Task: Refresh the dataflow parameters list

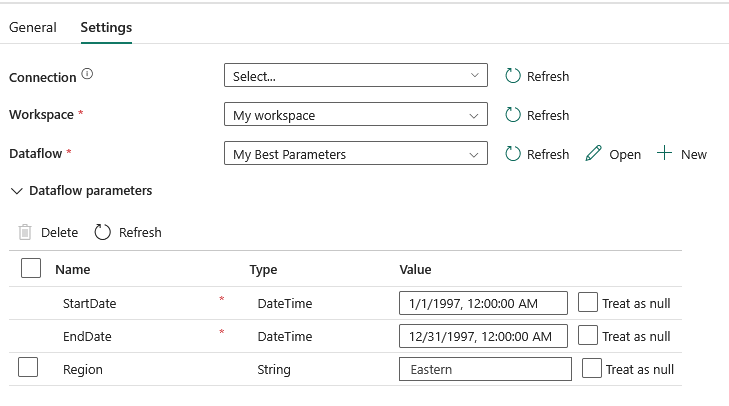Action: pyautogui.click(x=103, y=232)
